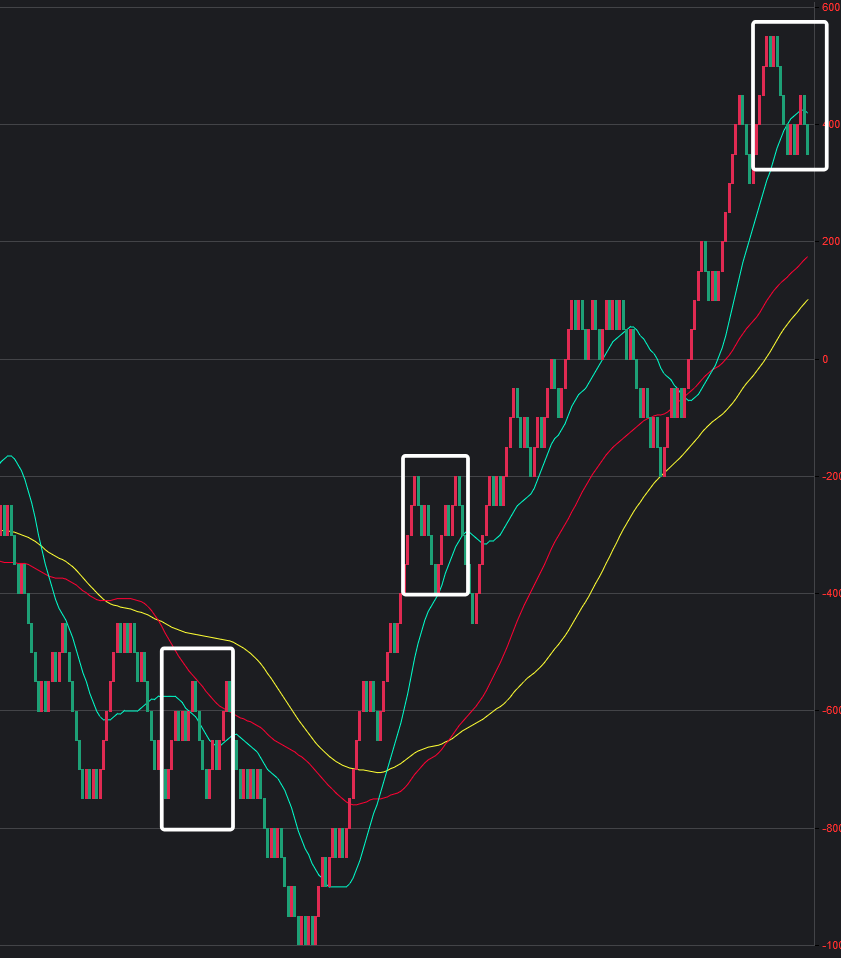Click the 600 price axis label

pyautogui.click(x=831, y=7)
